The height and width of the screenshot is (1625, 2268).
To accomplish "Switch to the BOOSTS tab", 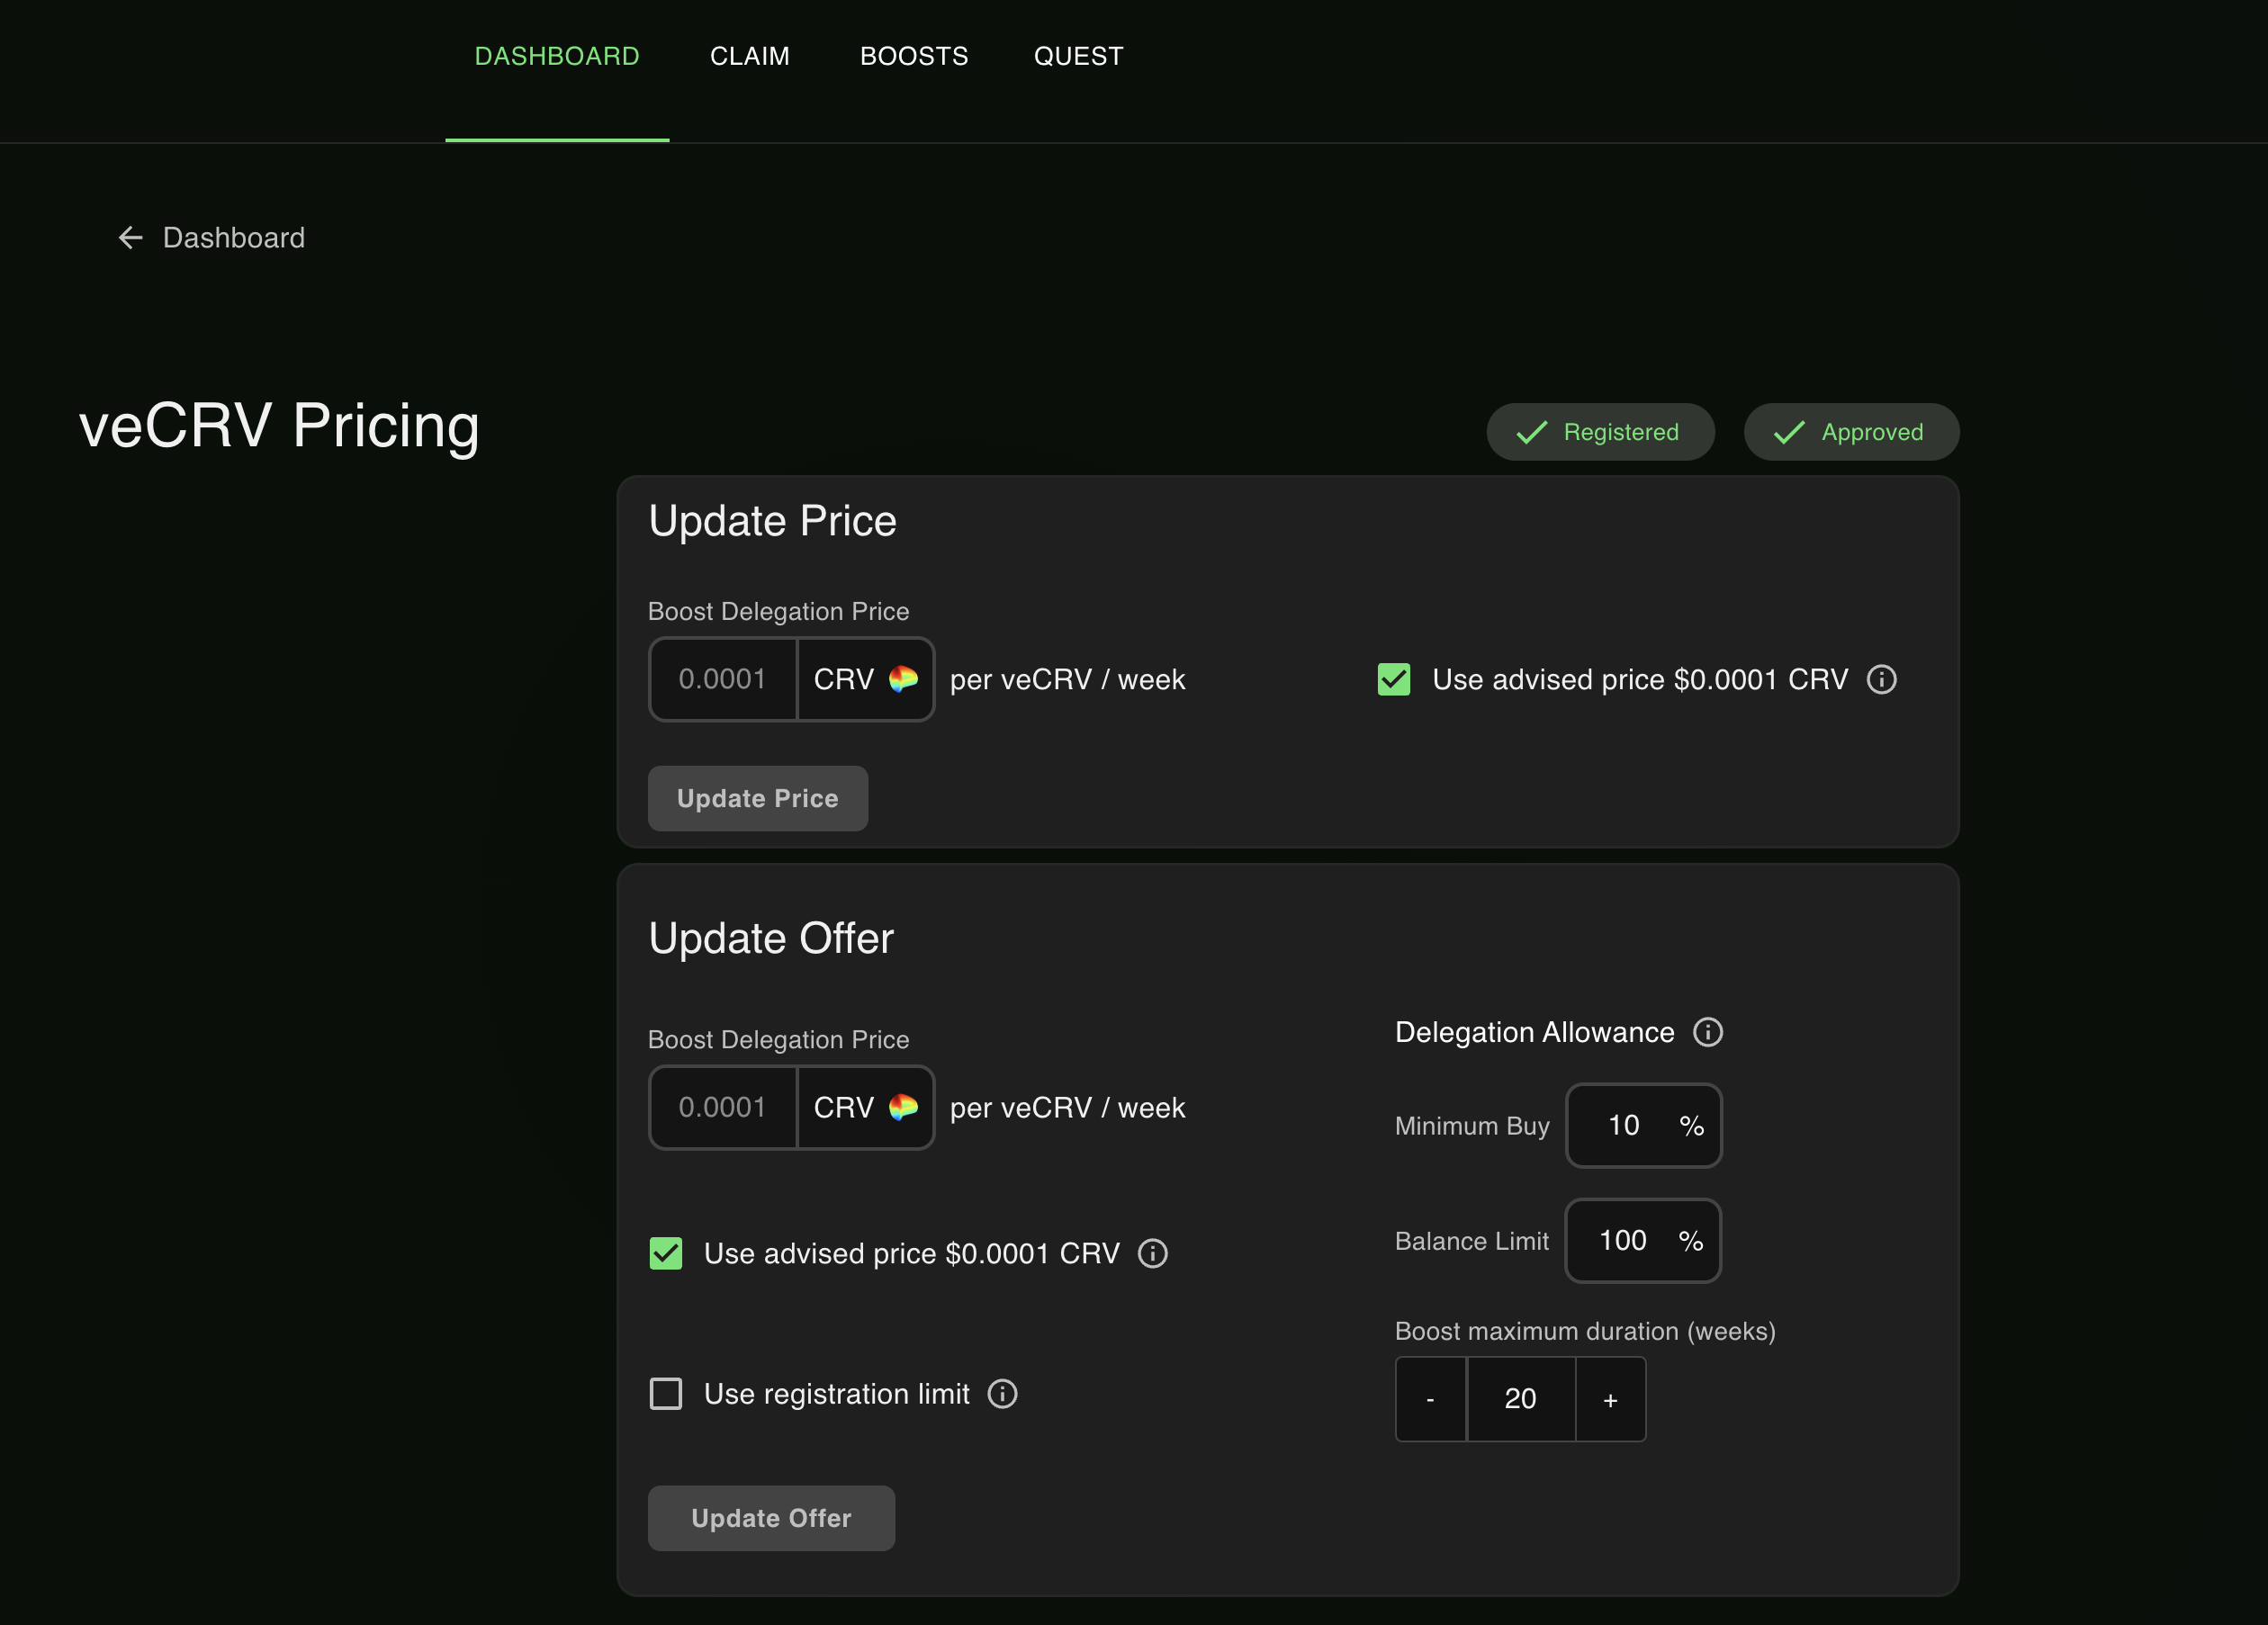I will pyautogui.click(x=913, y=56).
